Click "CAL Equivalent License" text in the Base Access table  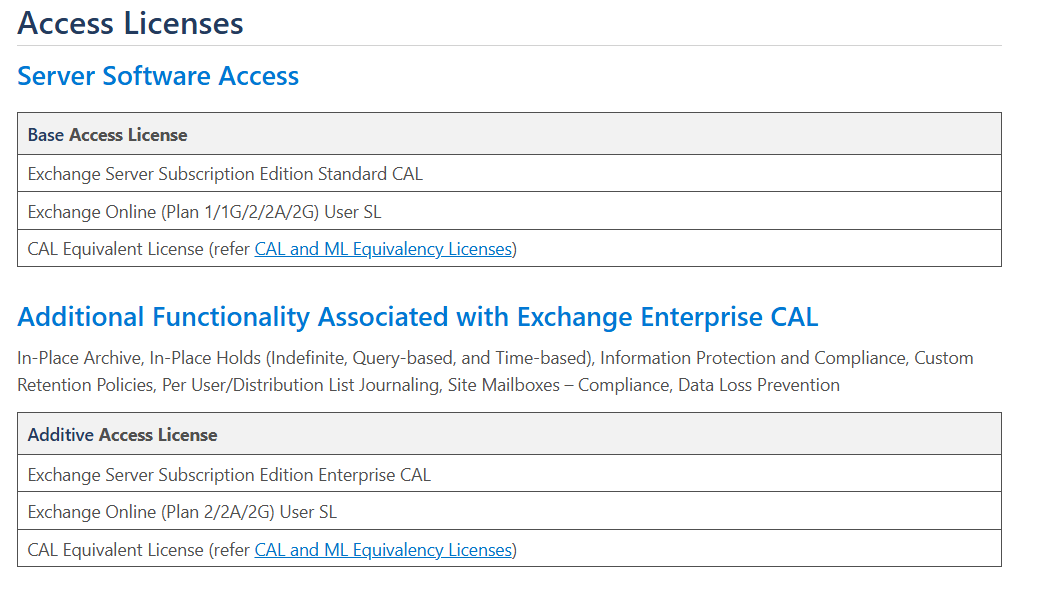click(x=115, y=249)
